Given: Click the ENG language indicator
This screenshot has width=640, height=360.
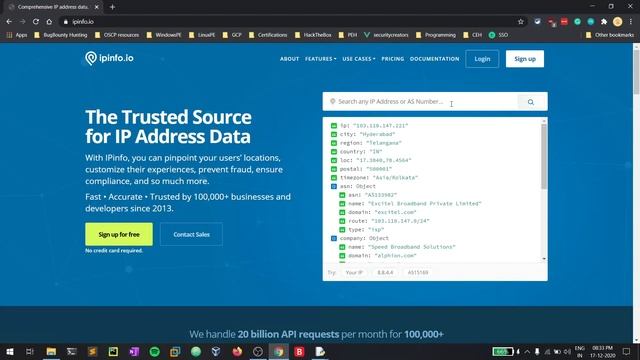Looking at the screenshot, I should click(580, 352).
